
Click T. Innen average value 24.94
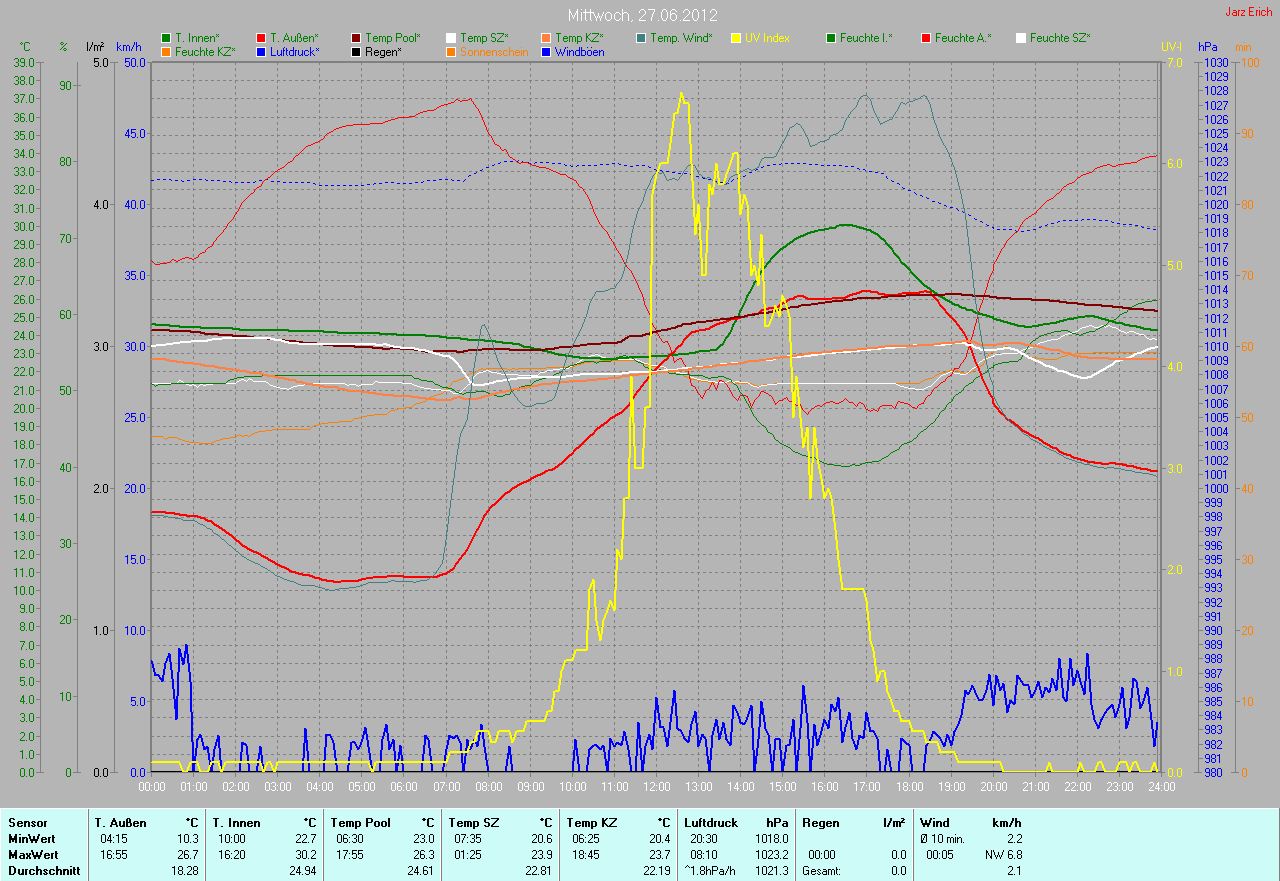[303, 871]
